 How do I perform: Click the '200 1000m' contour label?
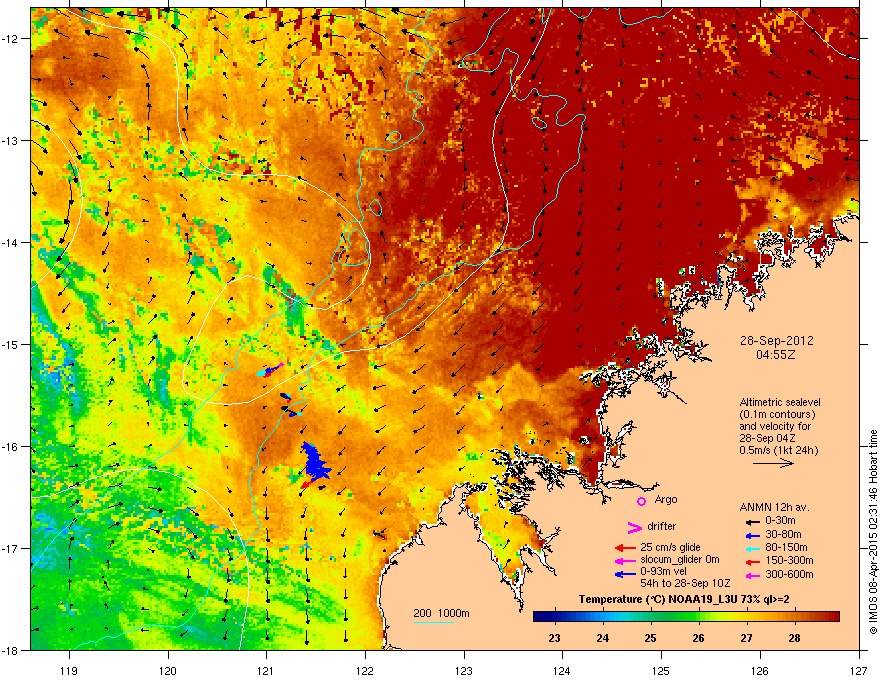pos(441,613)
